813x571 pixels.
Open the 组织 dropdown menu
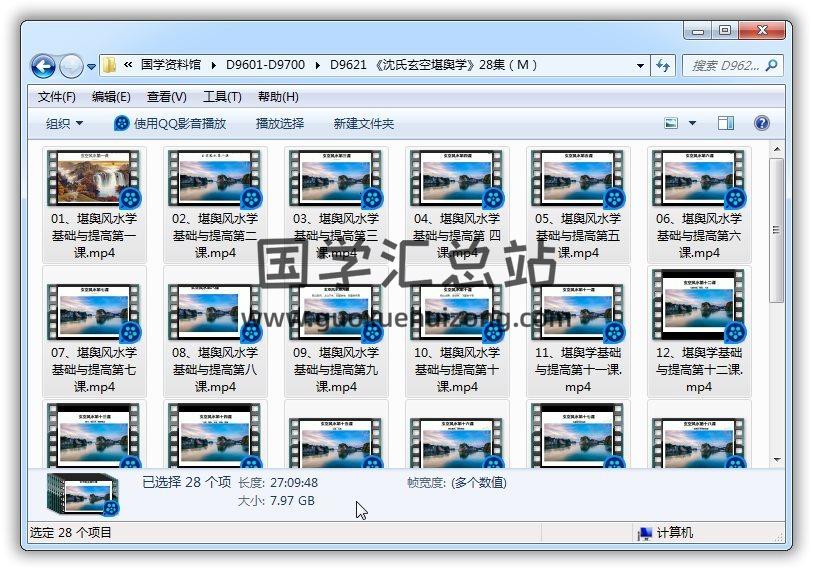coord(64,123)
